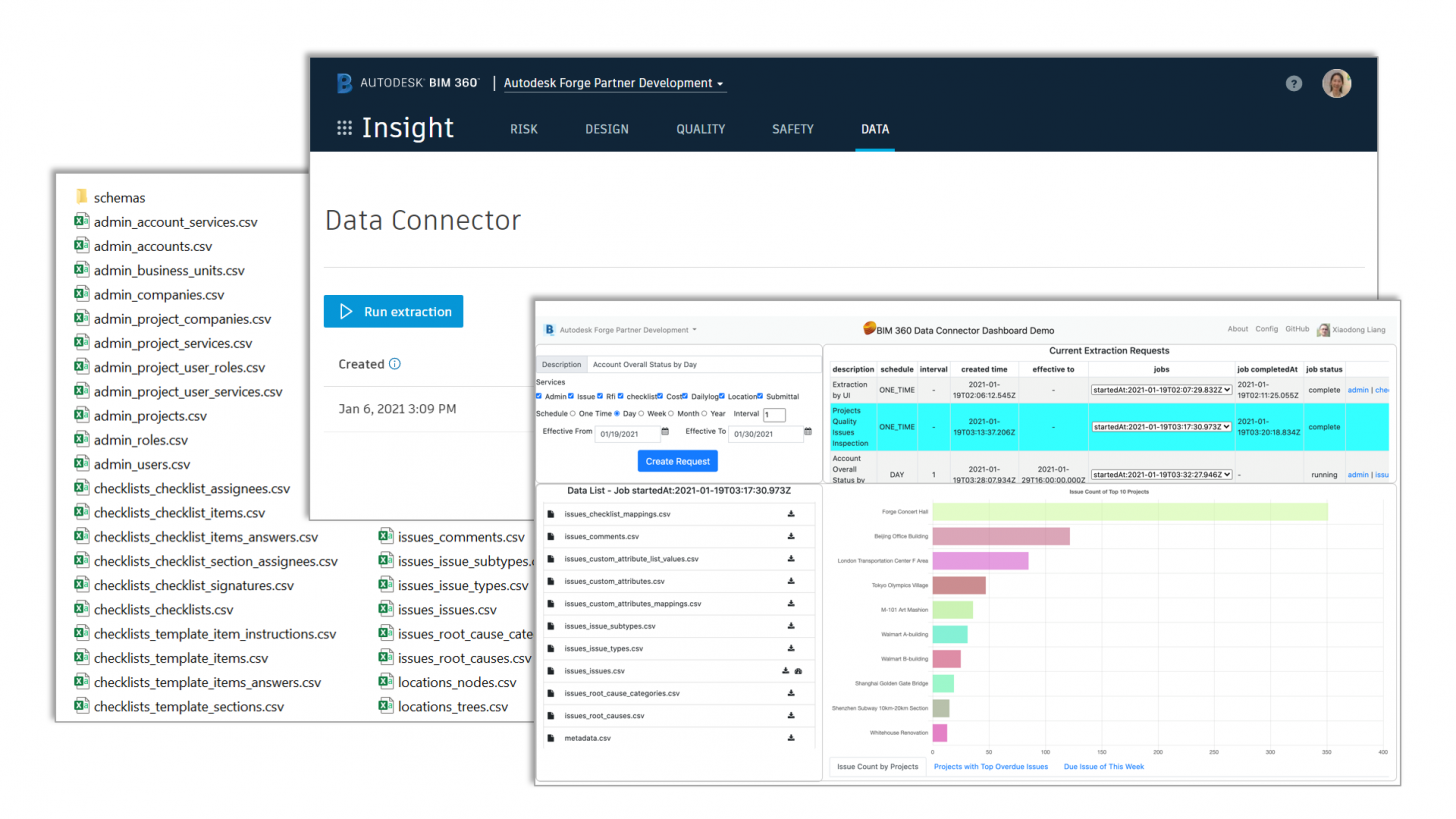Download metadata.csv using its download icon
1456x819 pixels.
point(791,738)
